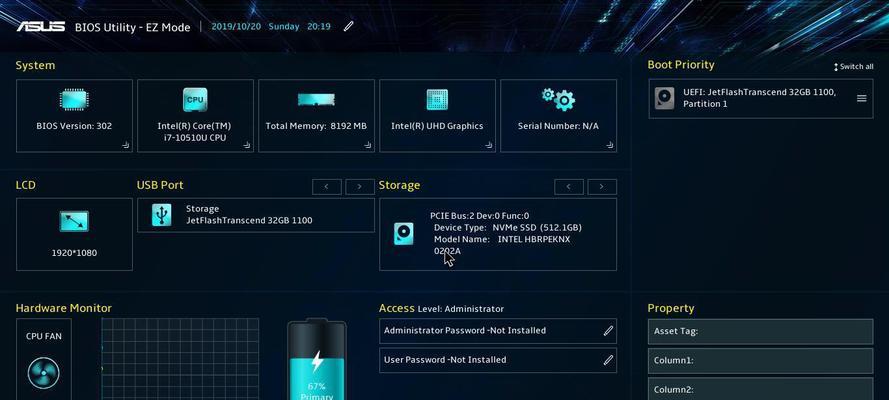Screen dimensions: 889x400
Task: Click the Total Memory RAM icon
Action: (x=316, y=100)
